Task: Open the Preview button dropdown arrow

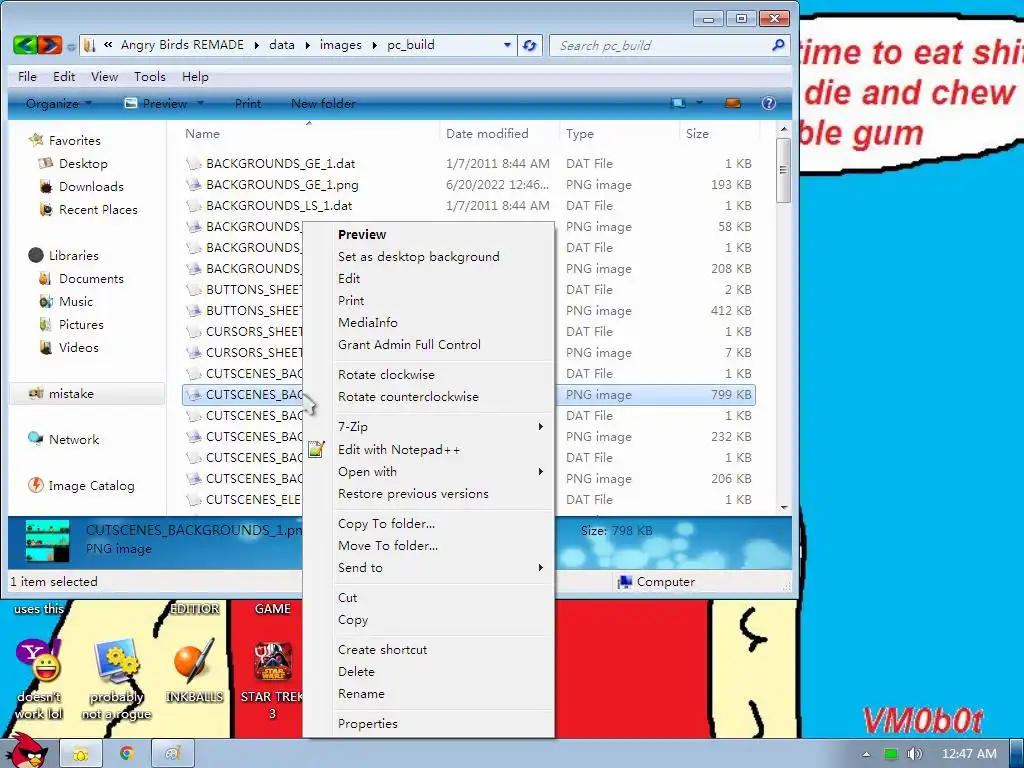Action: click(200, 103)
